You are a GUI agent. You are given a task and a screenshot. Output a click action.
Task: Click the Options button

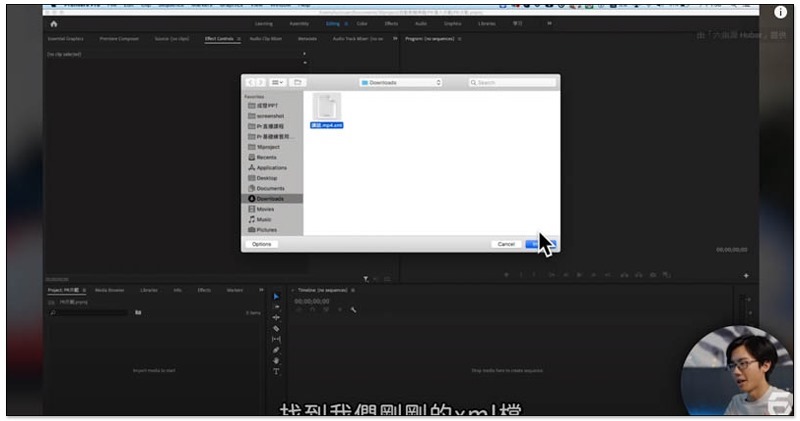point(262,244)
